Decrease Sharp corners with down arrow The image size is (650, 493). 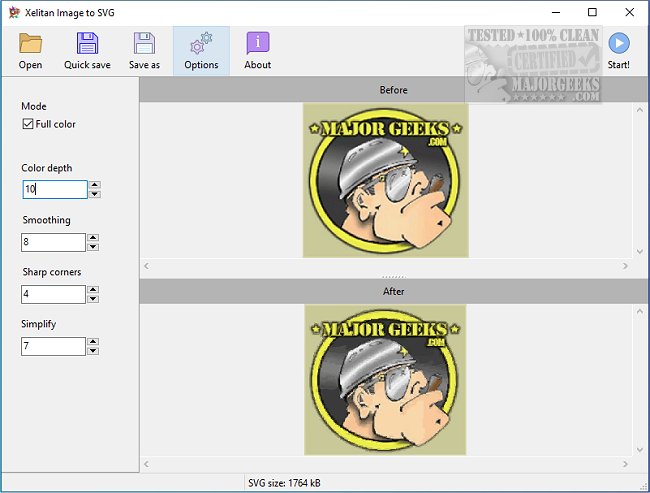93,299
